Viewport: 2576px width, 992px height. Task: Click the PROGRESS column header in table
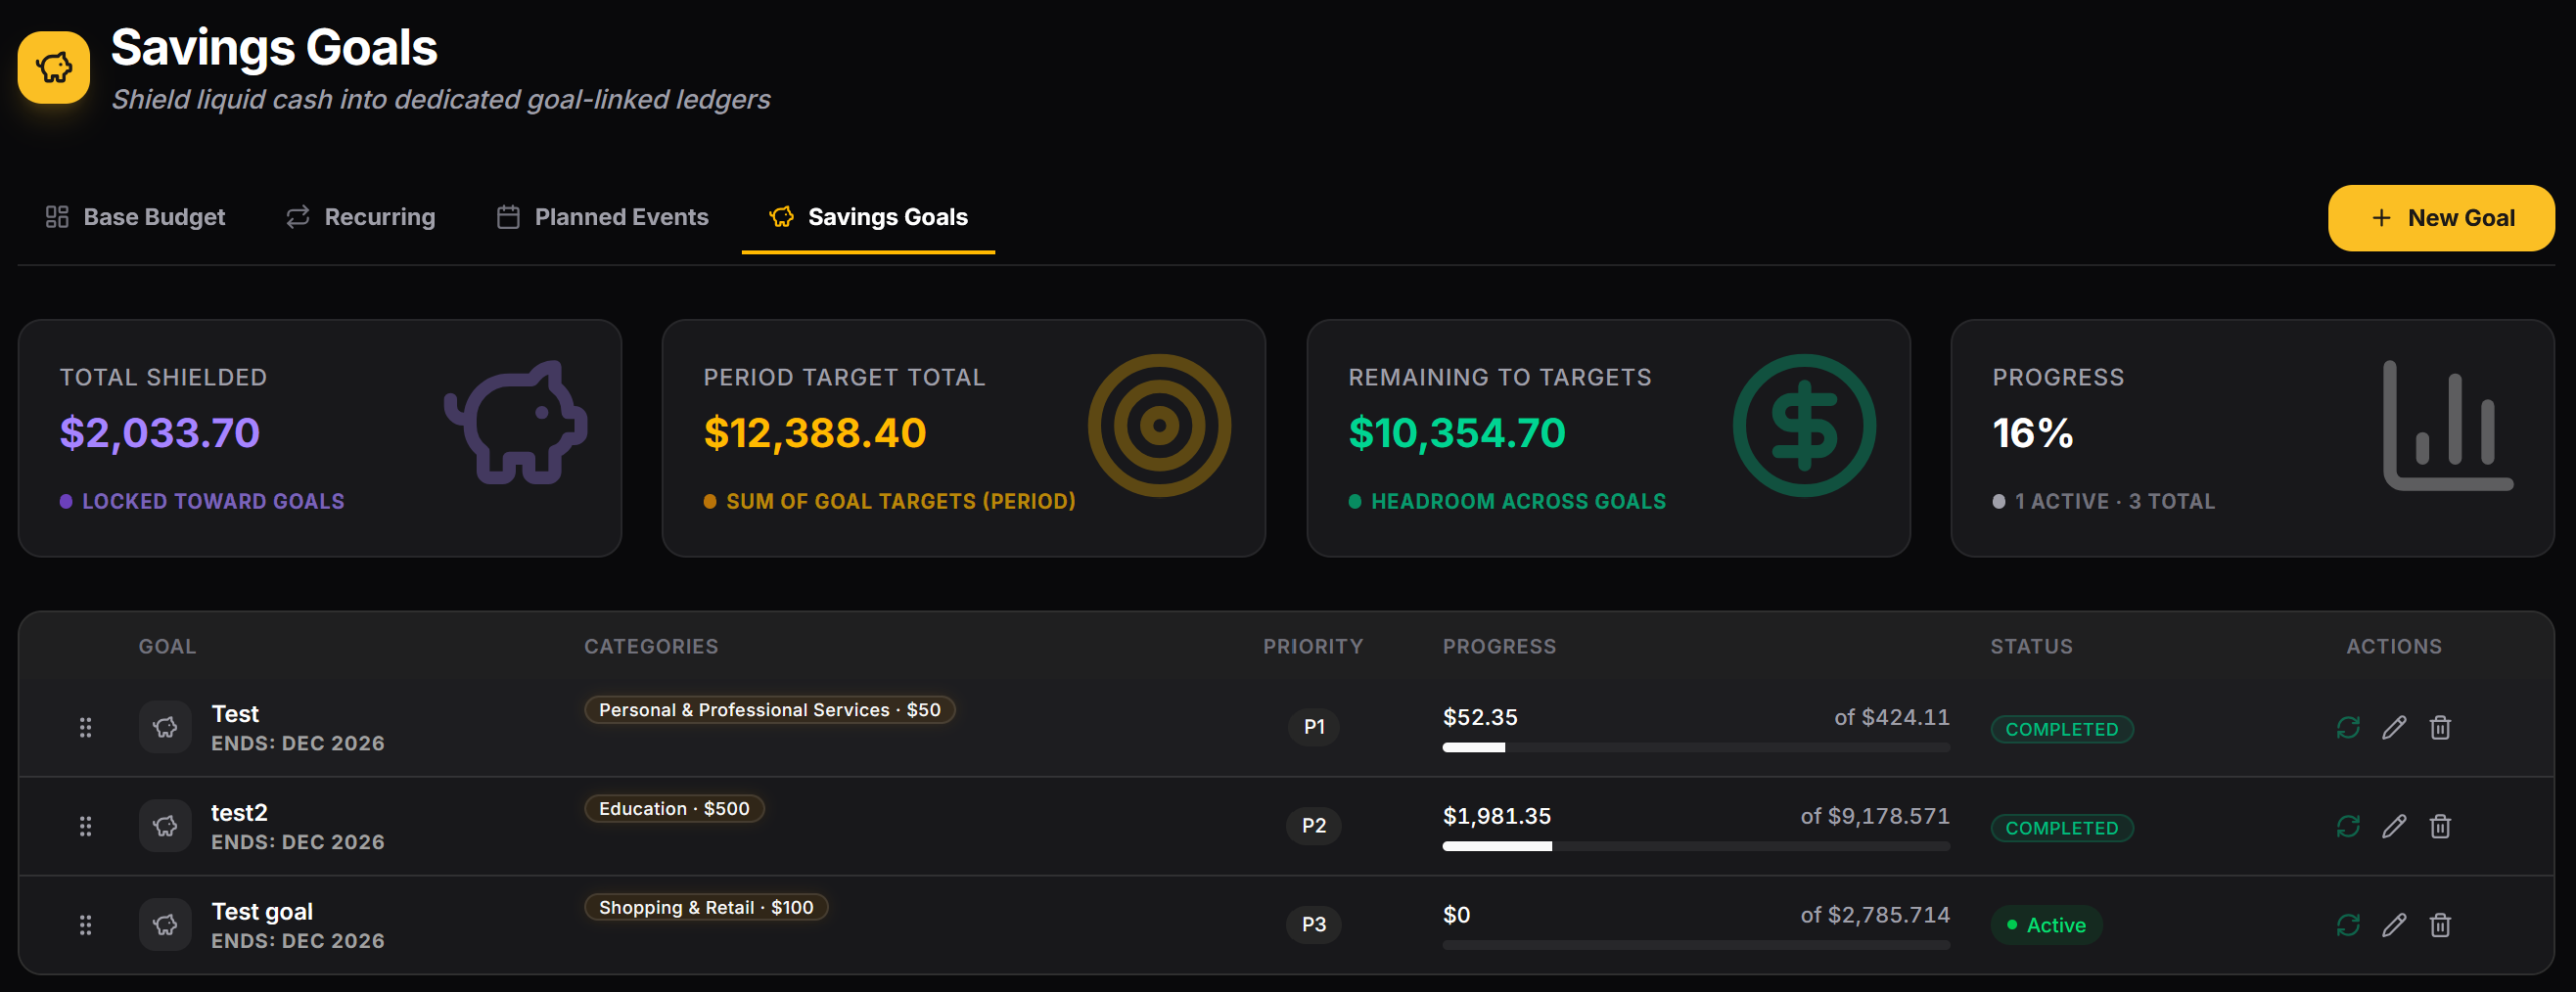[1499, 646]
